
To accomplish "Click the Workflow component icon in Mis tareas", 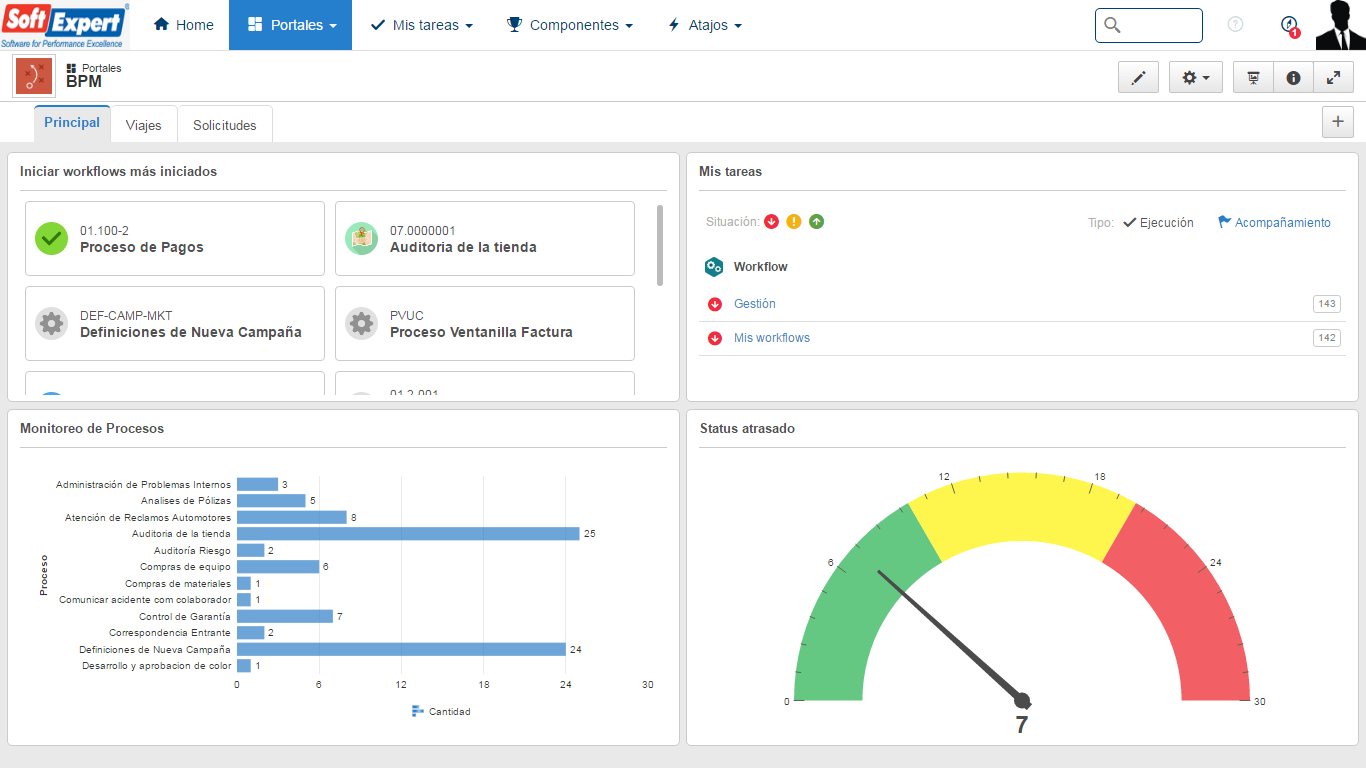I will coord(713,266).
